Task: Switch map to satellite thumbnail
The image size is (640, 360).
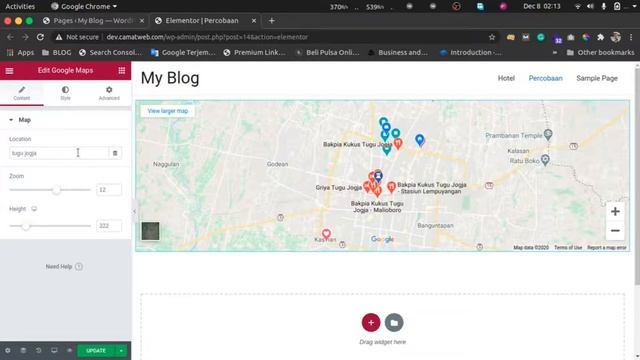Action: tap(150, 231)
